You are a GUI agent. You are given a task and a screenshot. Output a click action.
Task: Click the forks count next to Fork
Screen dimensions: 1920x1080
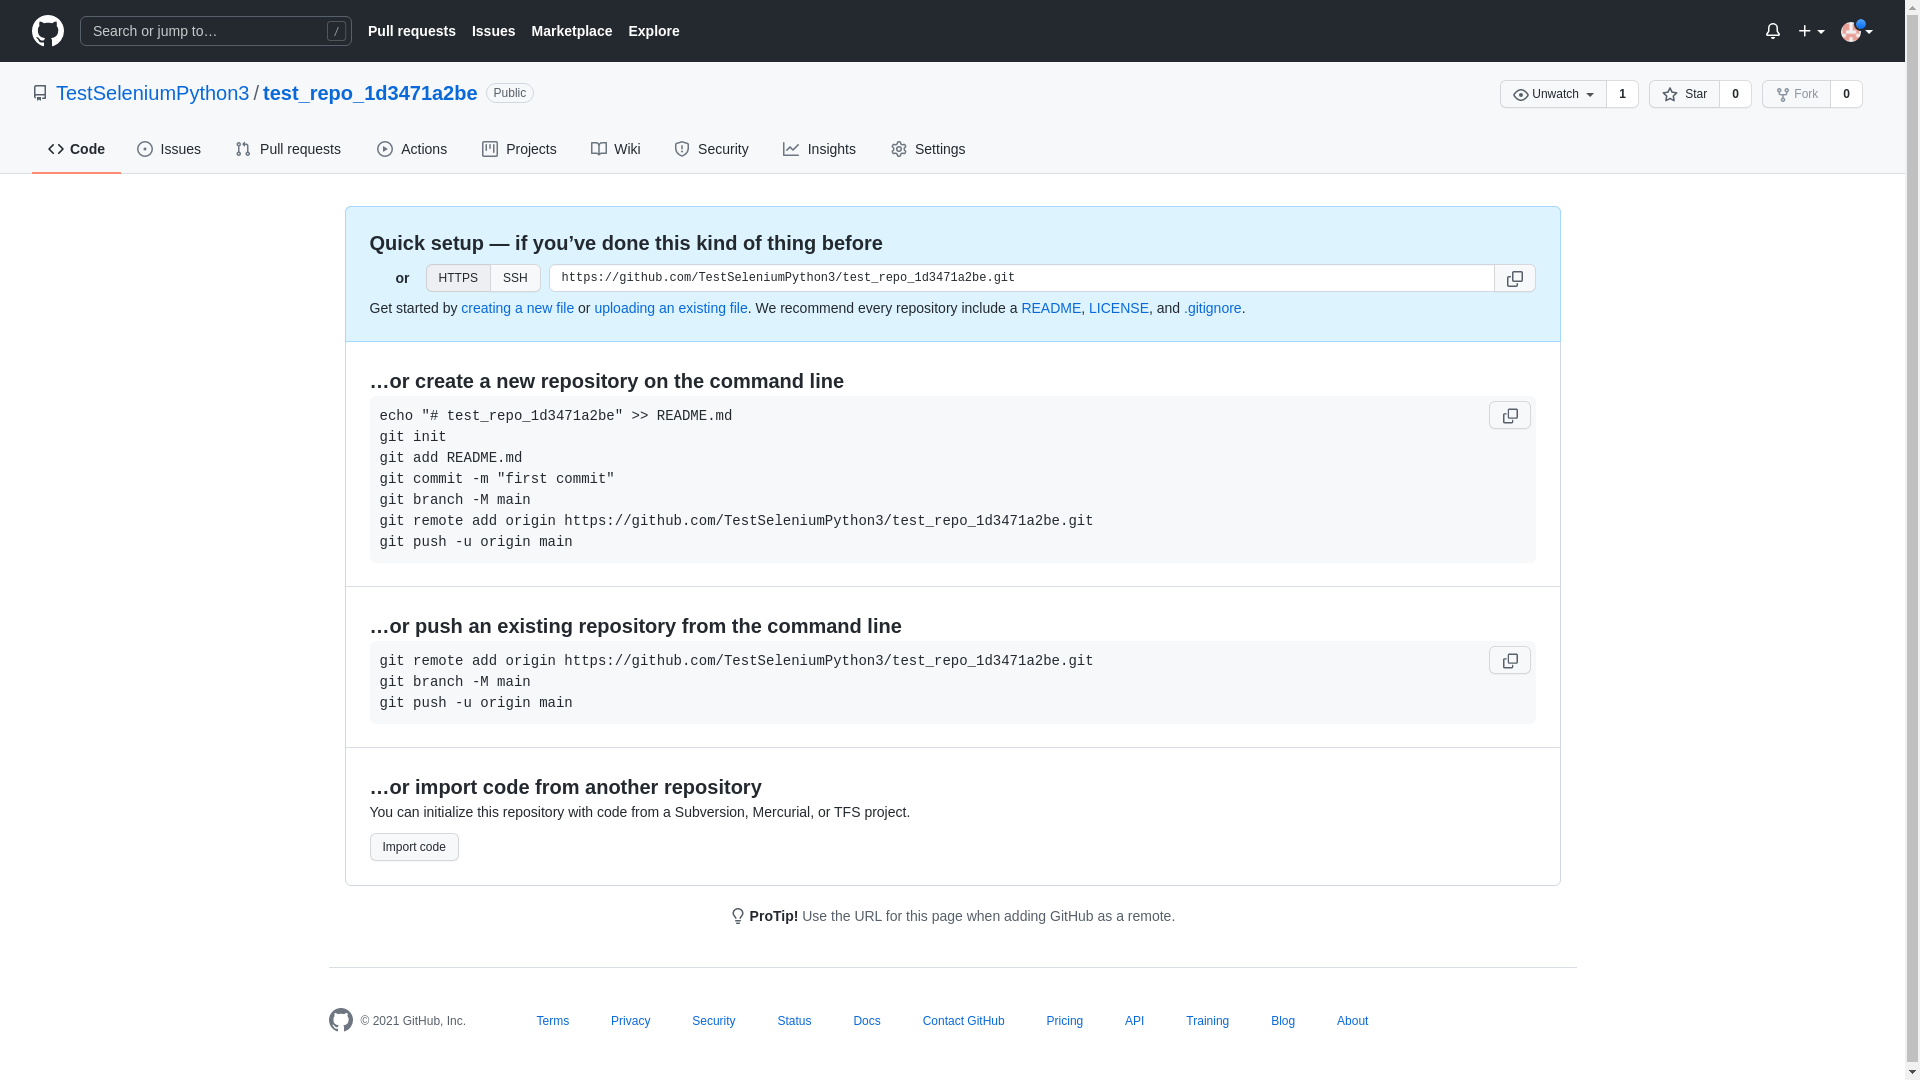coord(1846,94)
